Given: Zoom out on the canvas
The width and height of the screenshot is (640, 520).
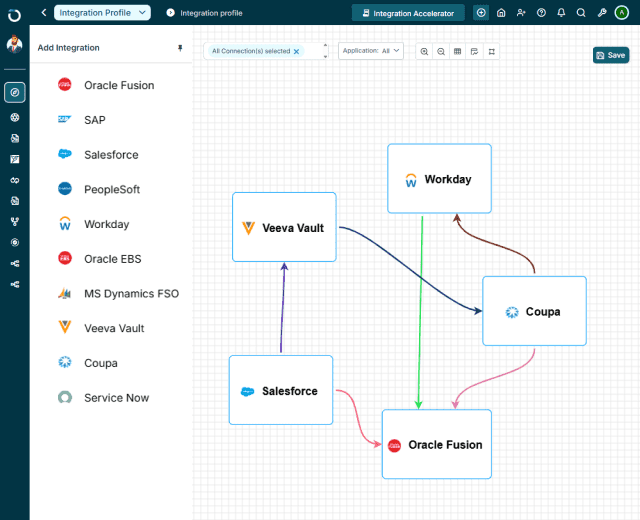Looking at the screenshot, I should 441,51.
